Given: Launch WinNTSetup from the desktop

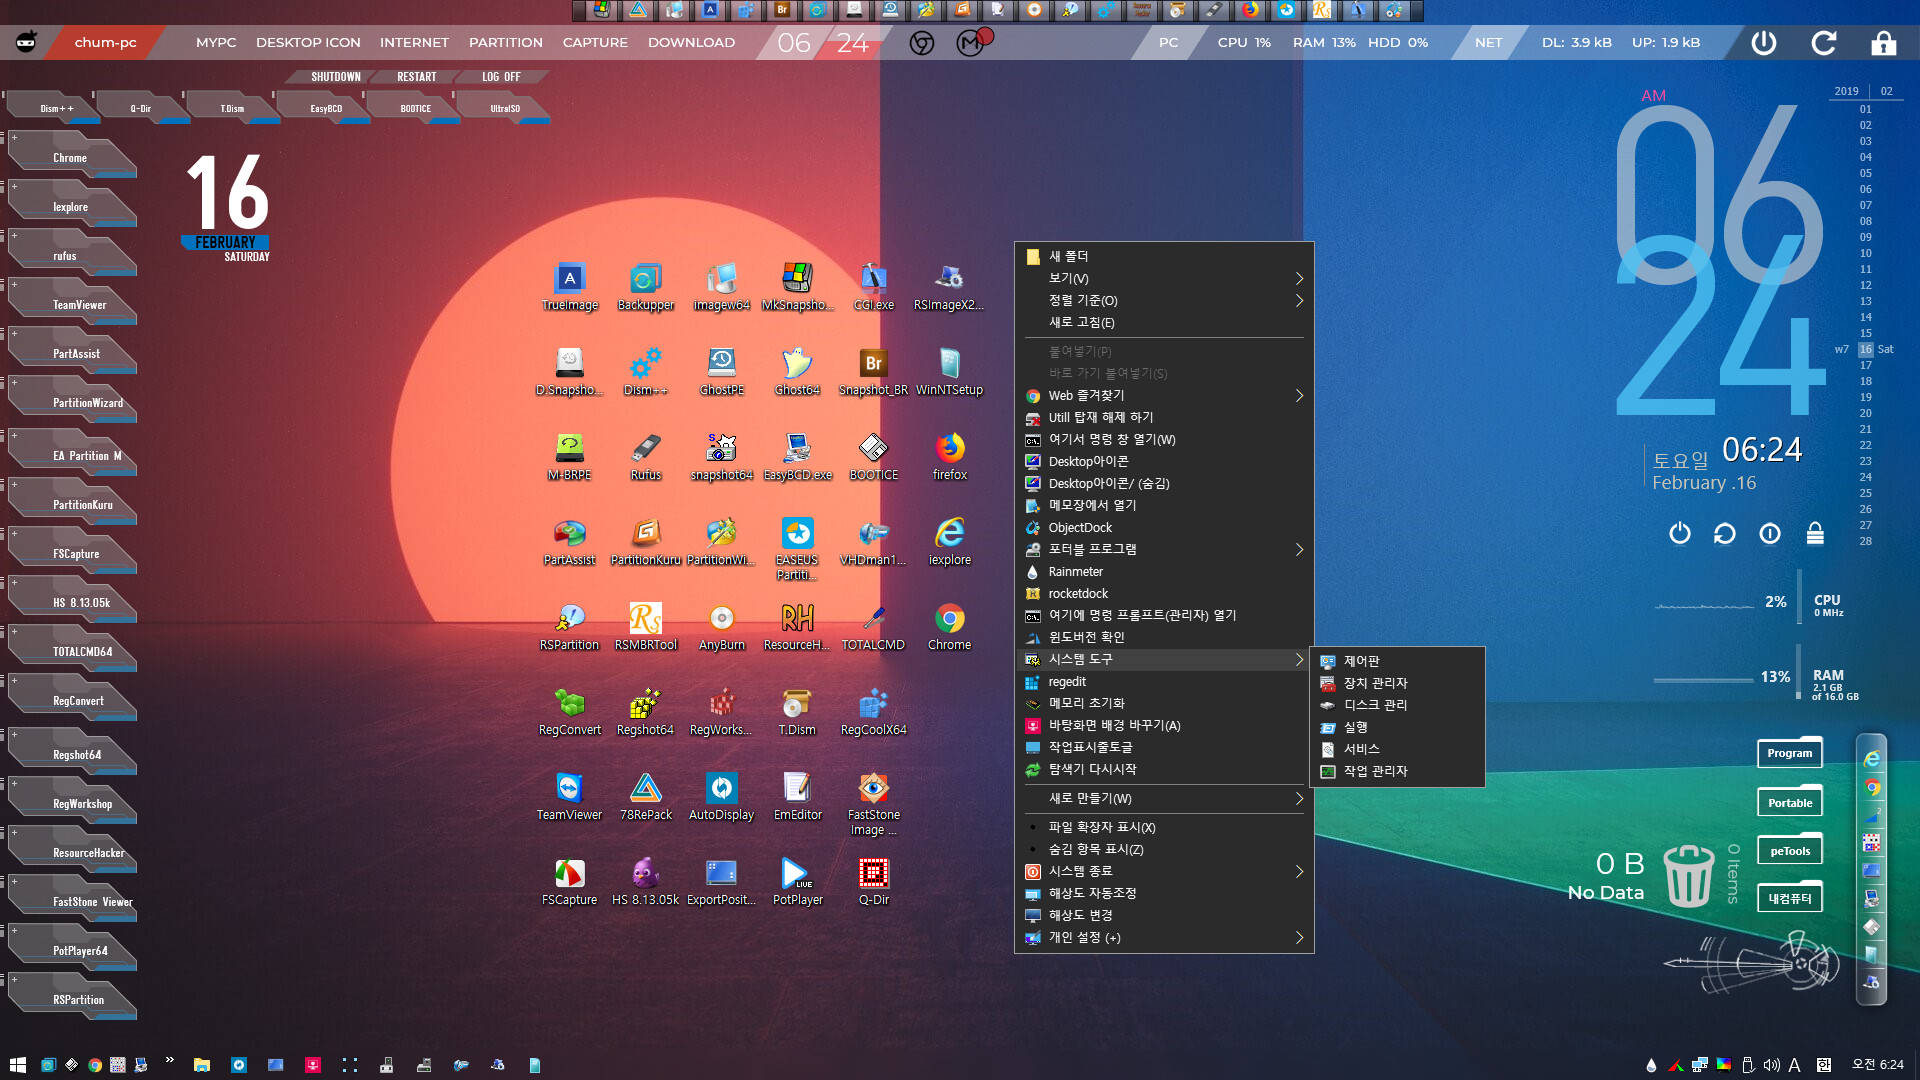Looking at the screenshot, I should click(949, 372).
